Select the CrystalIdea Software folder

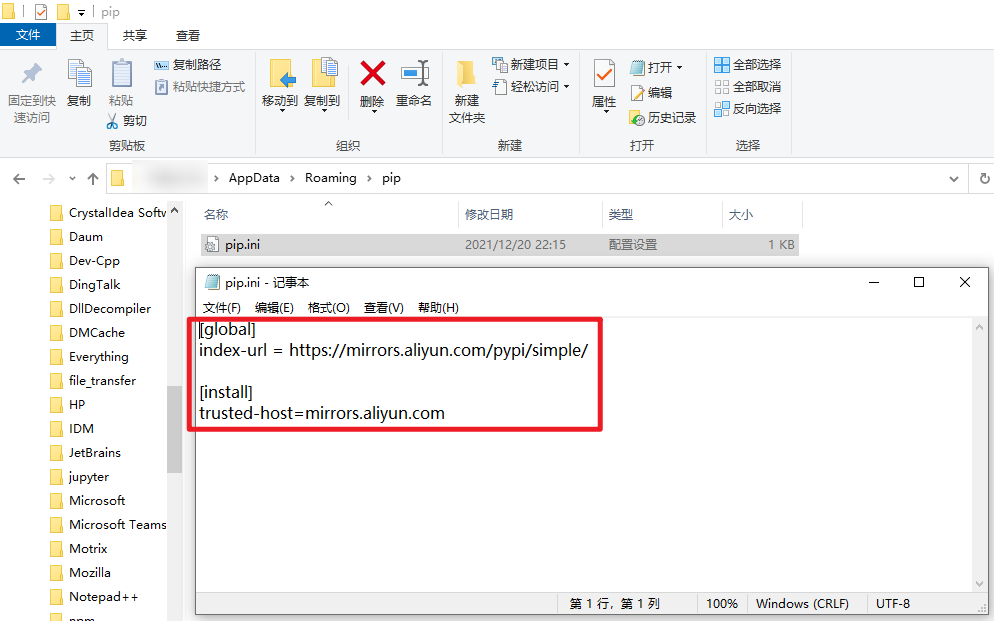click(x=109, y=213)
